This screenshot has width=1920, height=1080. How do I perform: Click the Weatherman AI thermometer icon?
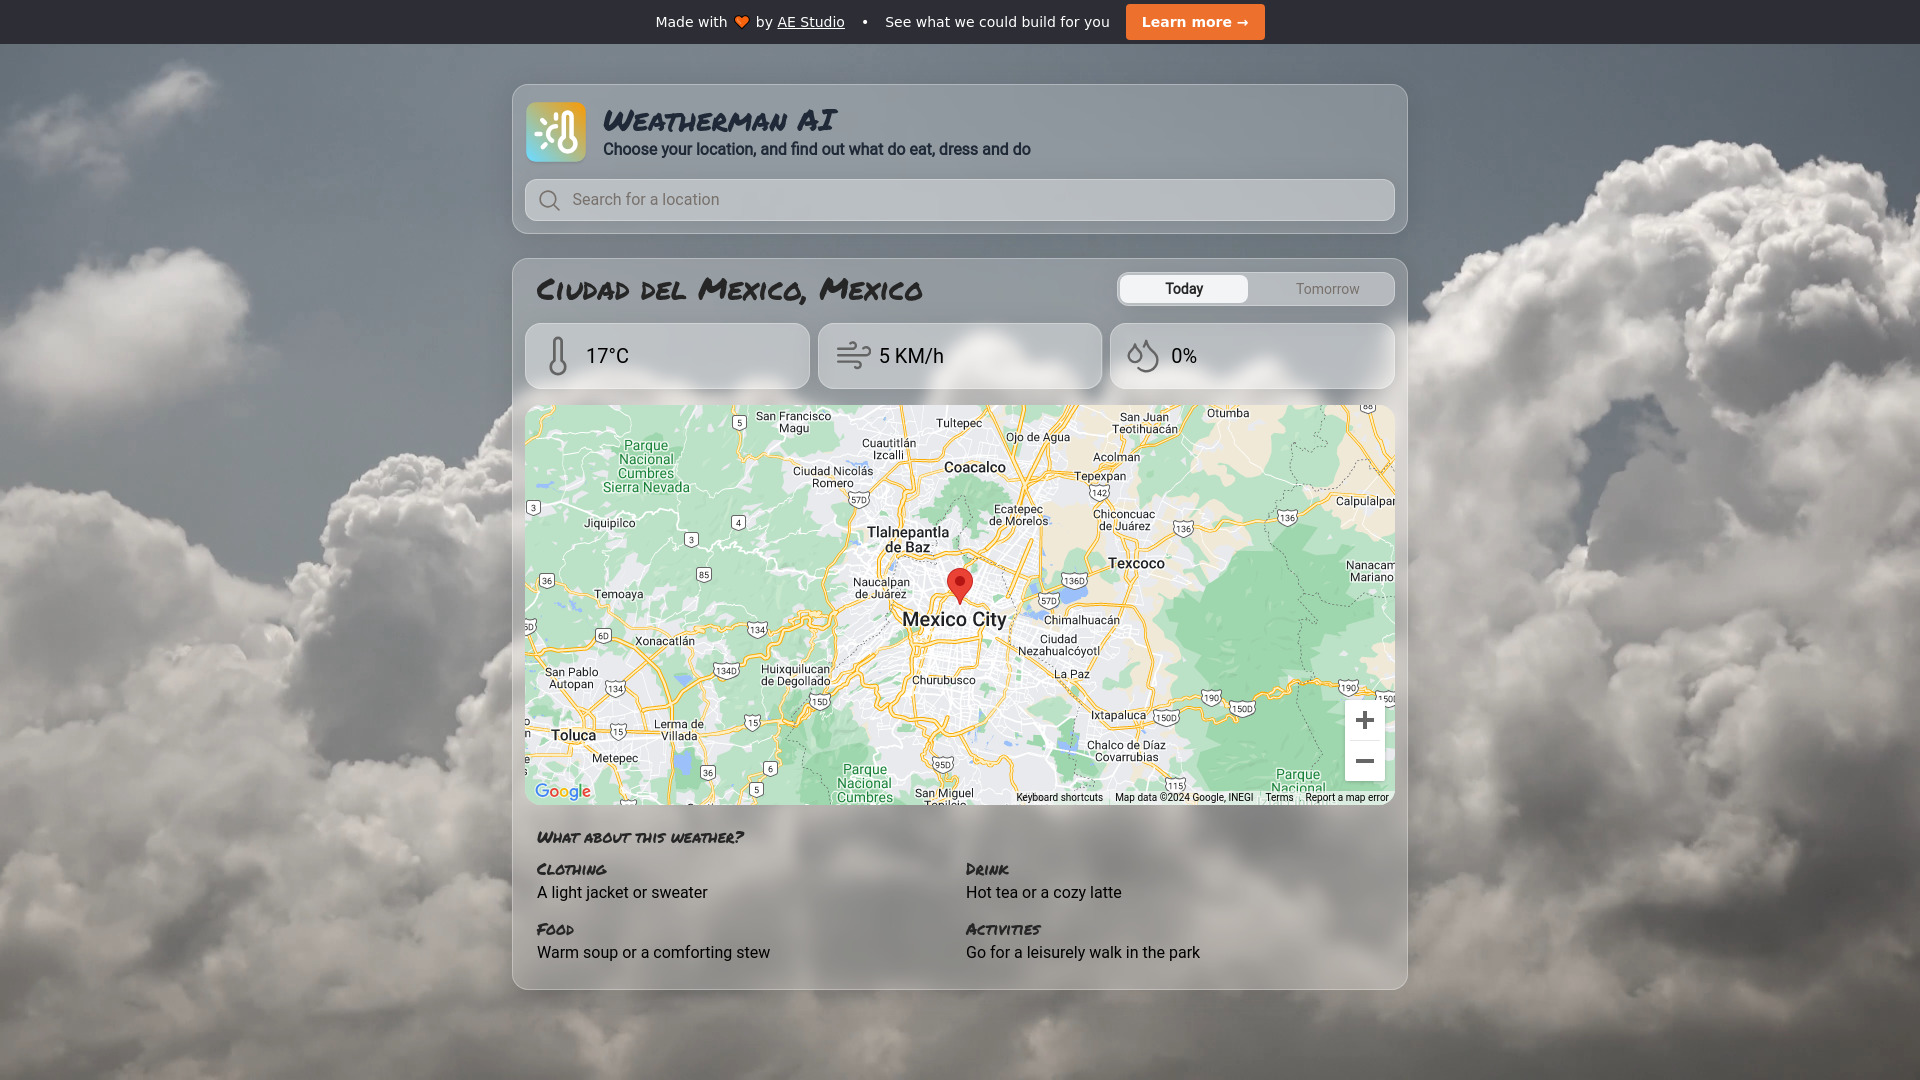555,131
